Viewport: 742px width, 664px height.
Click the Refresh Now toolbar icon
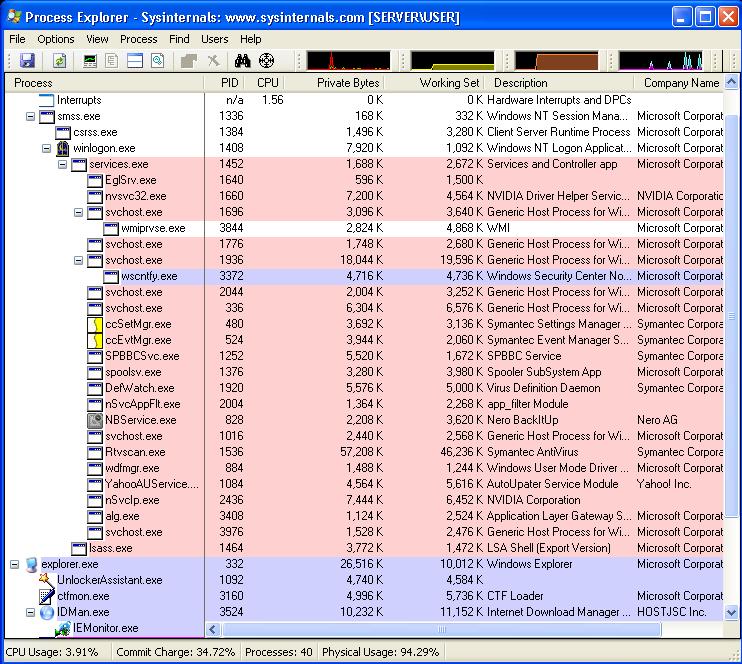(60, 61)
